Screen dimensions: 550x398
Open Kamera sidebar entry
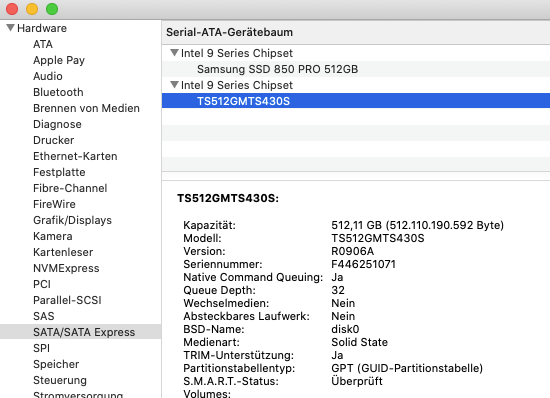53,236
